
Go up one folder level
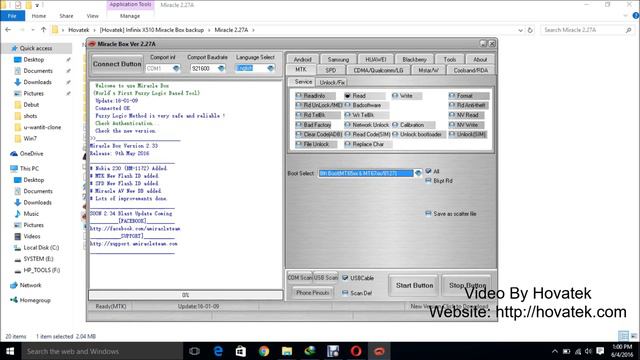point(44,30)
